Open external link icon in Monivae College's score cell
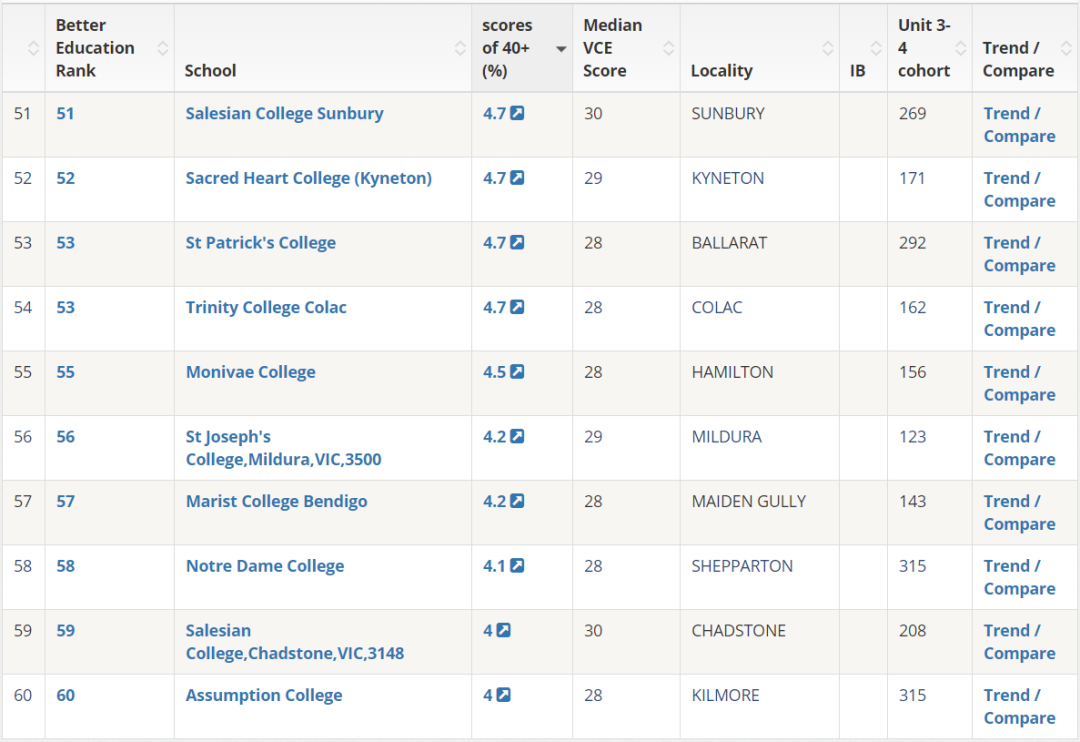 tap(517, 372)
